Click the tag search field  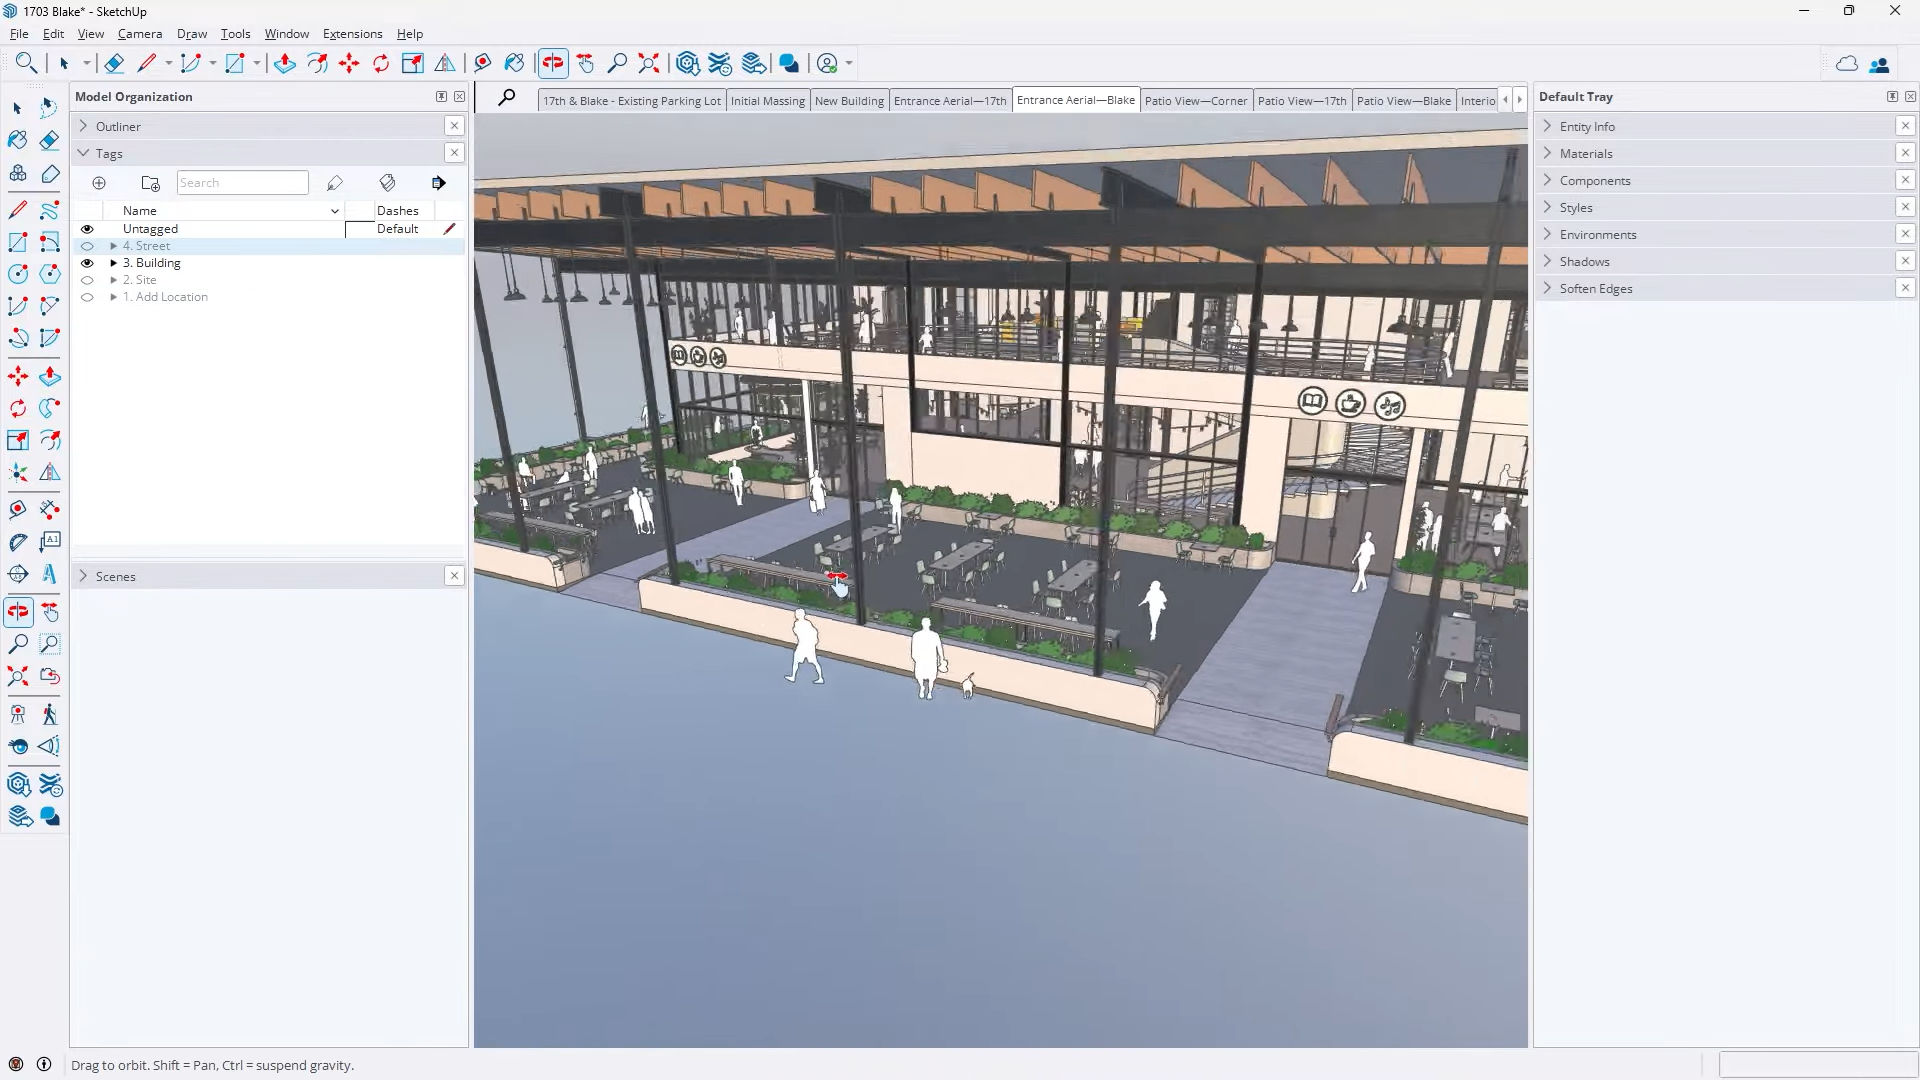242,182
